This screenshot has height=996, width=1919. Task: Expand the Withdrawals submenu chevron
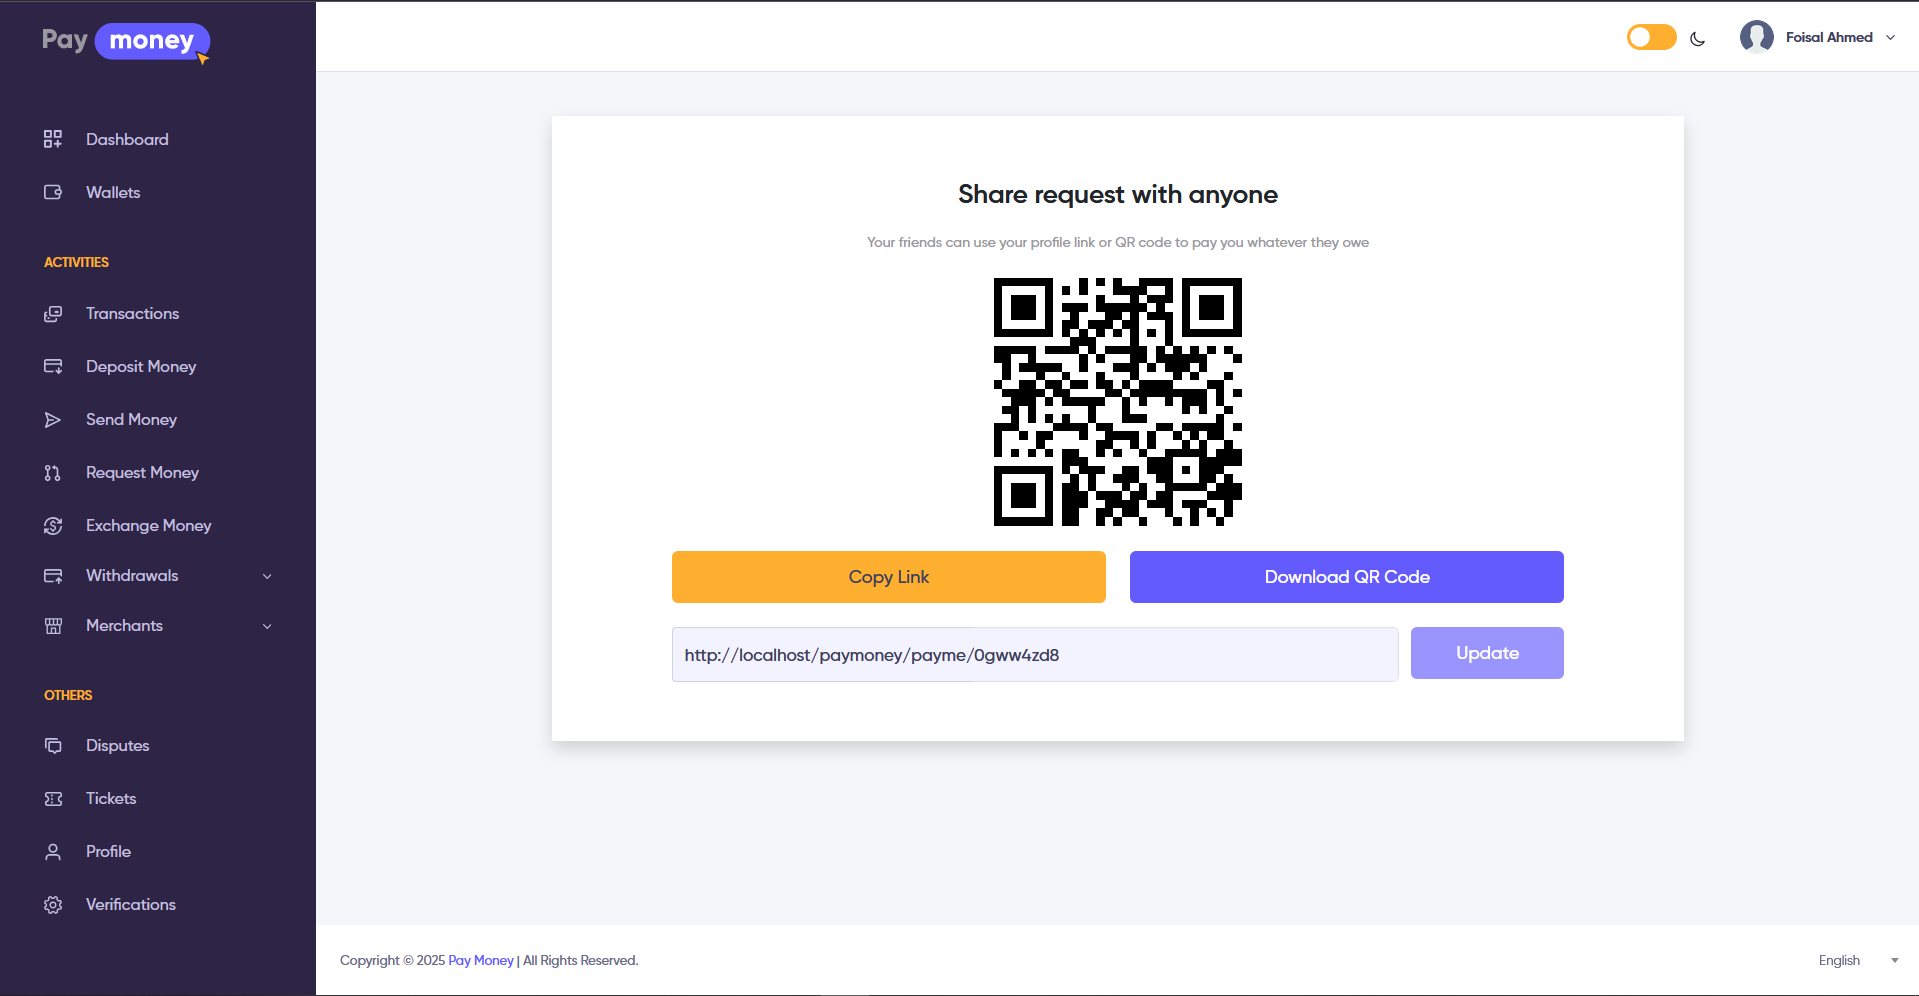coord(267,577)
